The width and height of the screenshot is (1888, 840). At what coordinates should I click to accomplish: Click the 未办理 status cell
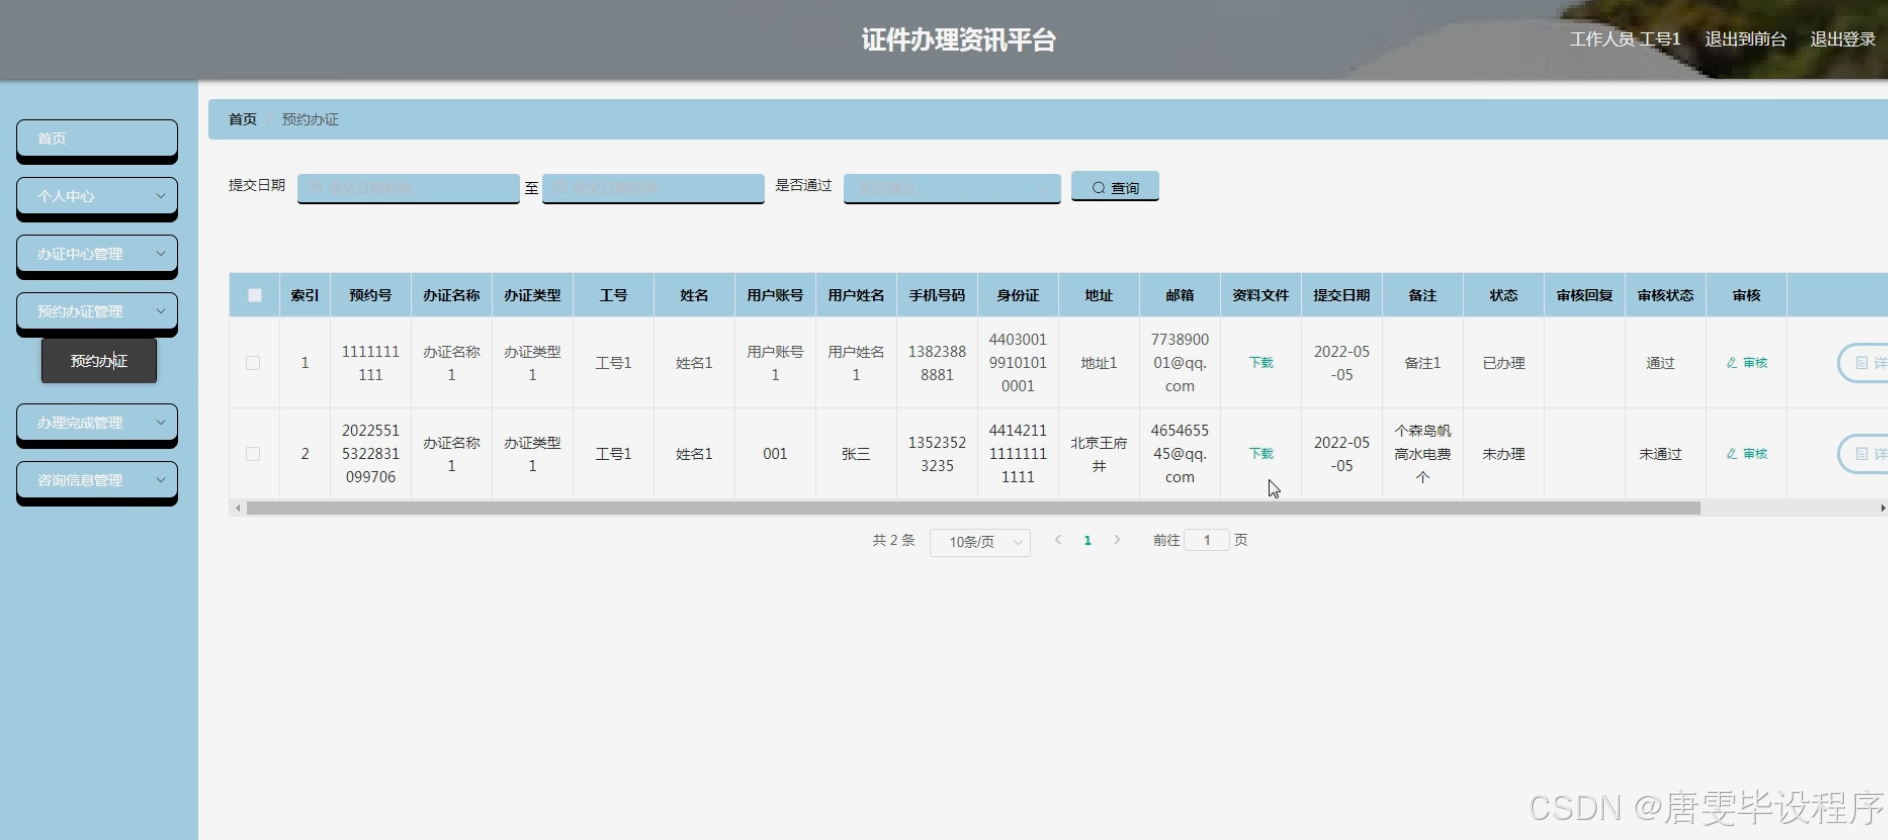(x=1504, y=454)
